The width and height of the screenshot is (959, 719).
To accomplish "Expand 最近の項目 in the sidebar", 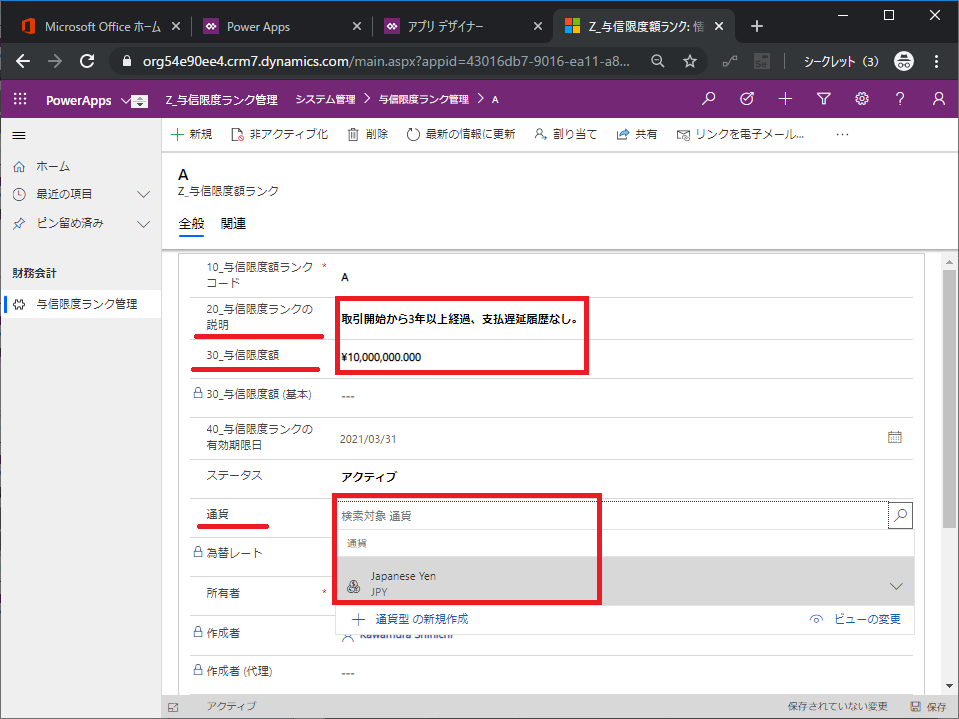I will (x=142, y=194).
